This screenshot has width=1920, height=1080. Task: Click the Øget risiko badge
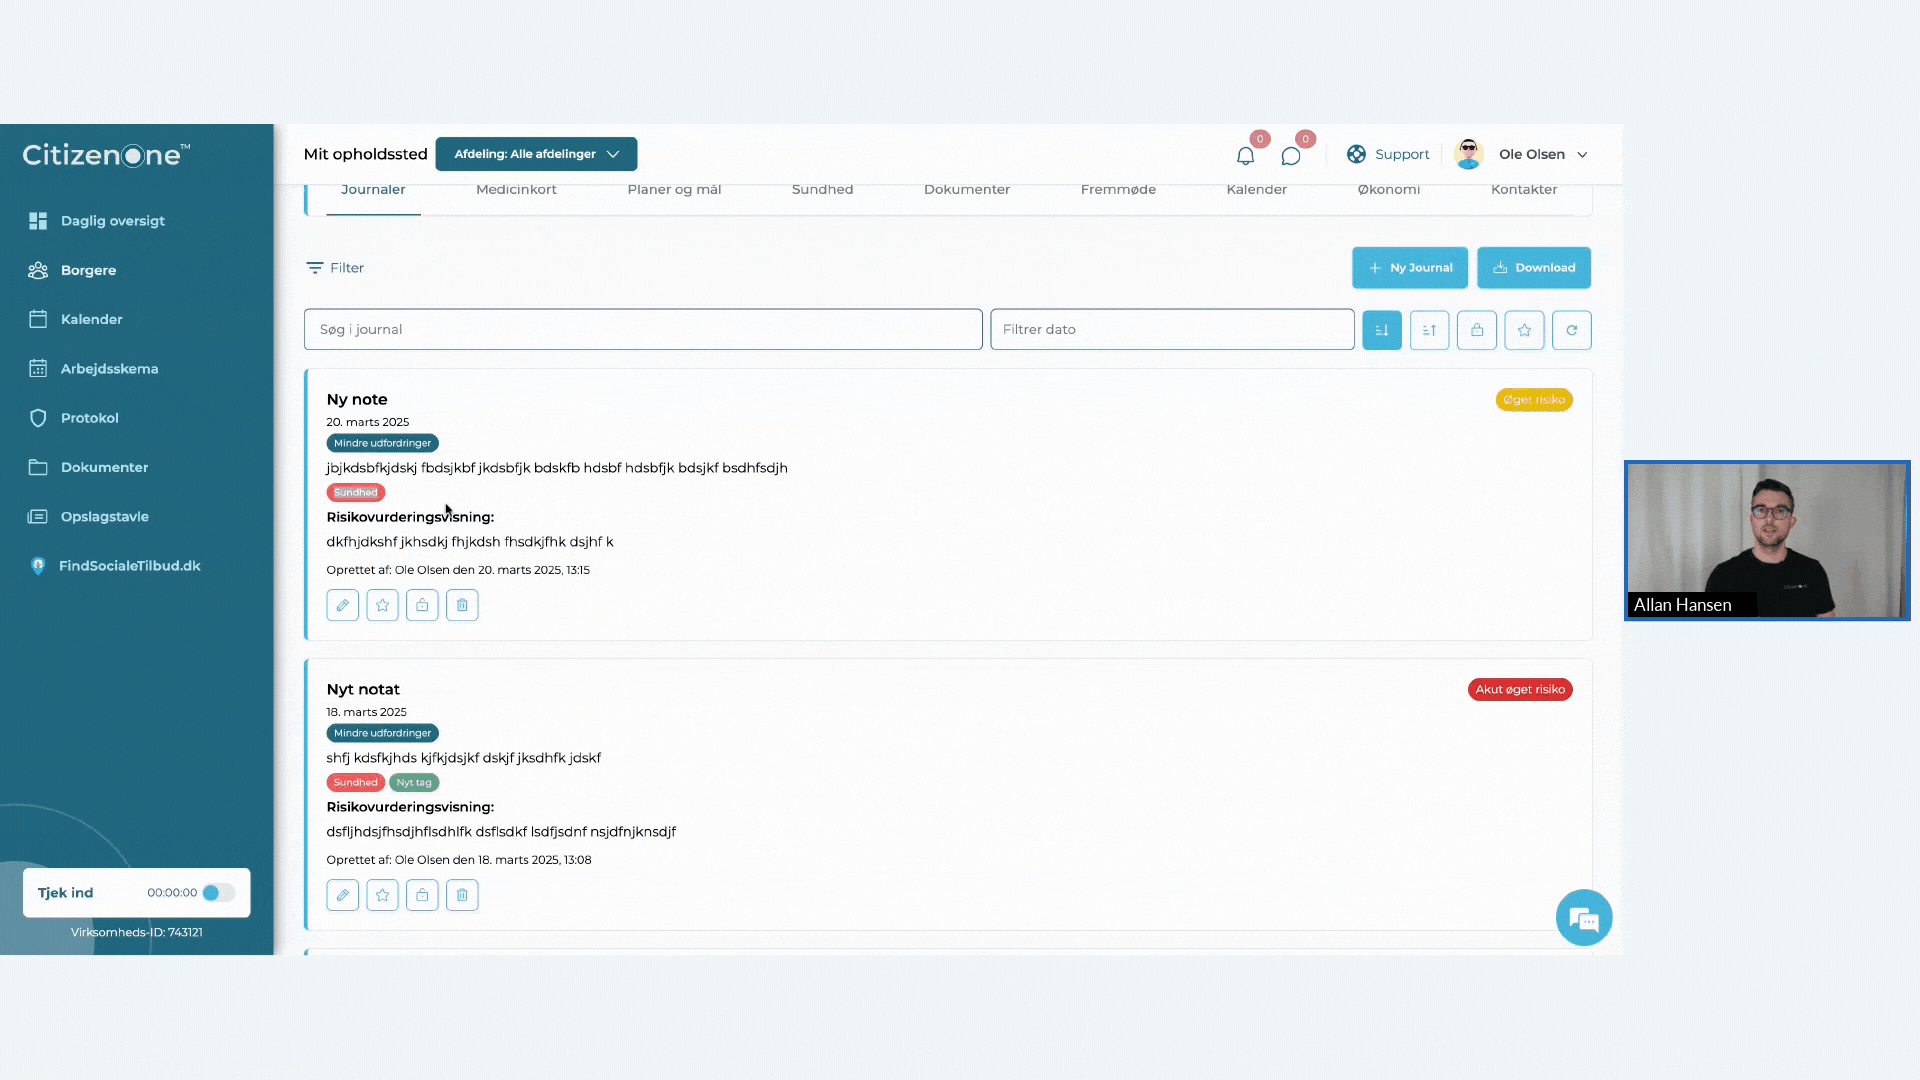(x=1534, y=400)
